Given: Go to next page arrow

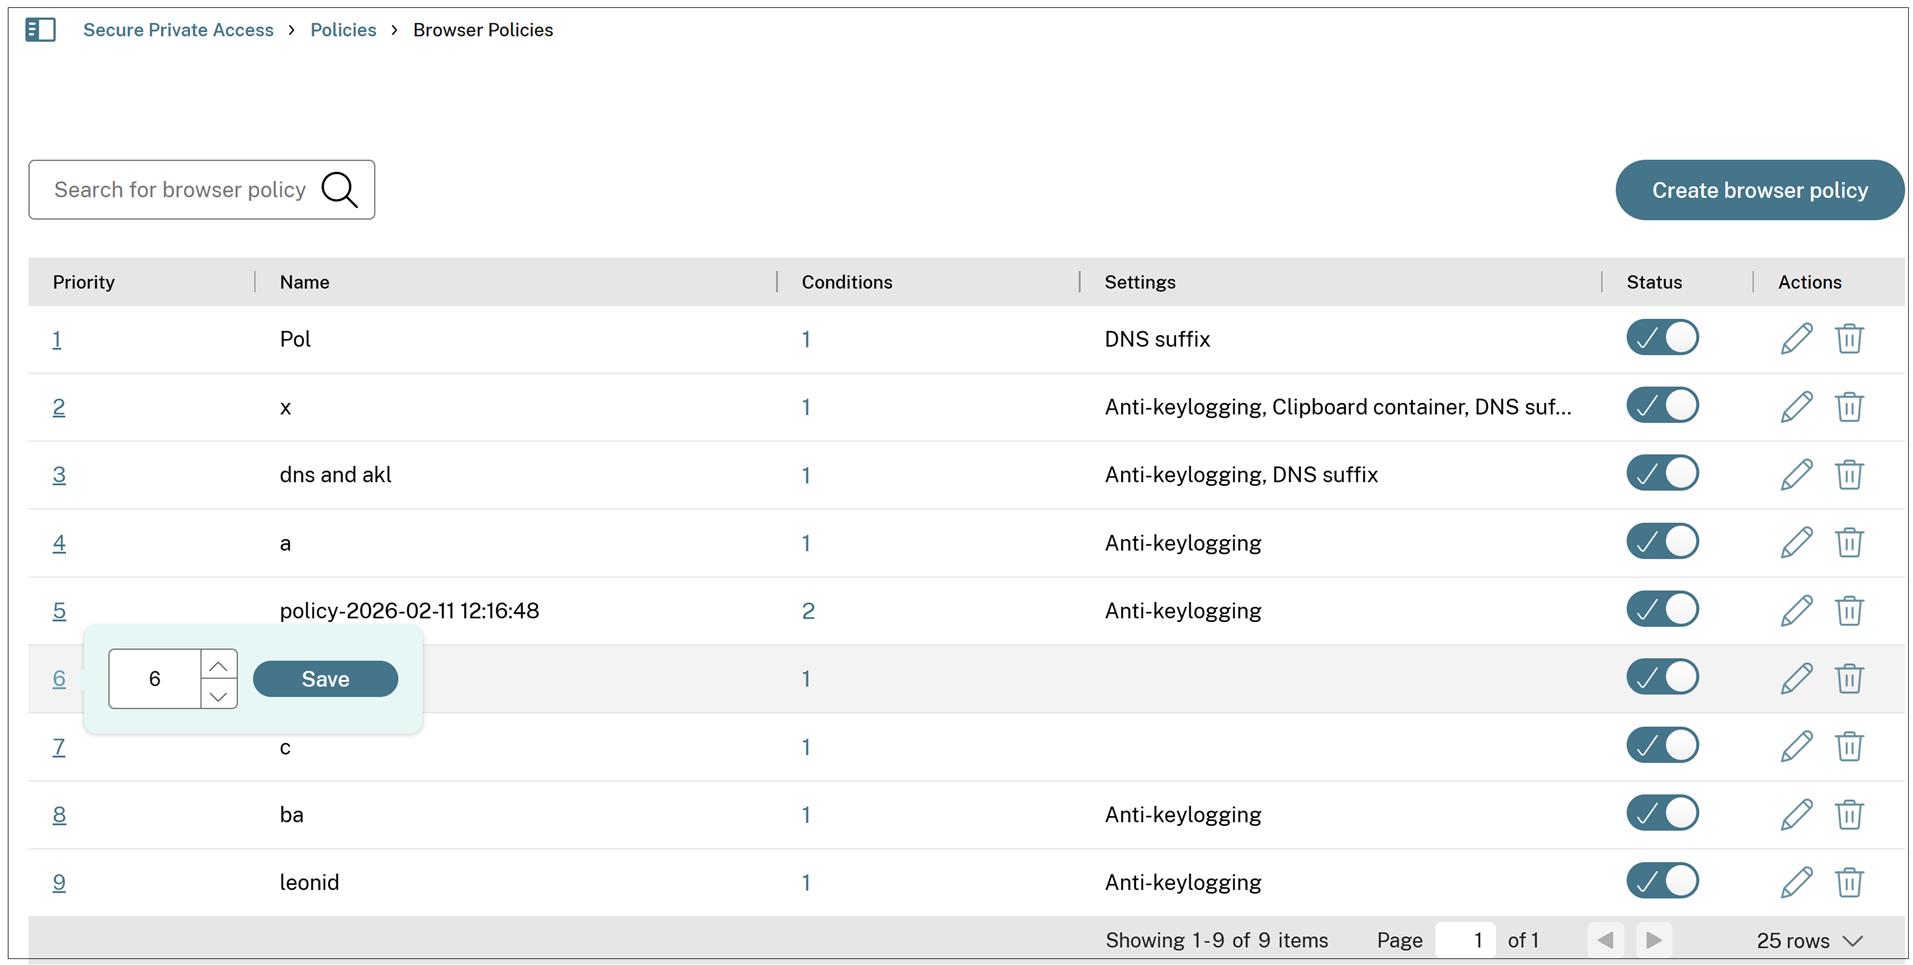Looking at the screenshot, I should [1654, 940].
